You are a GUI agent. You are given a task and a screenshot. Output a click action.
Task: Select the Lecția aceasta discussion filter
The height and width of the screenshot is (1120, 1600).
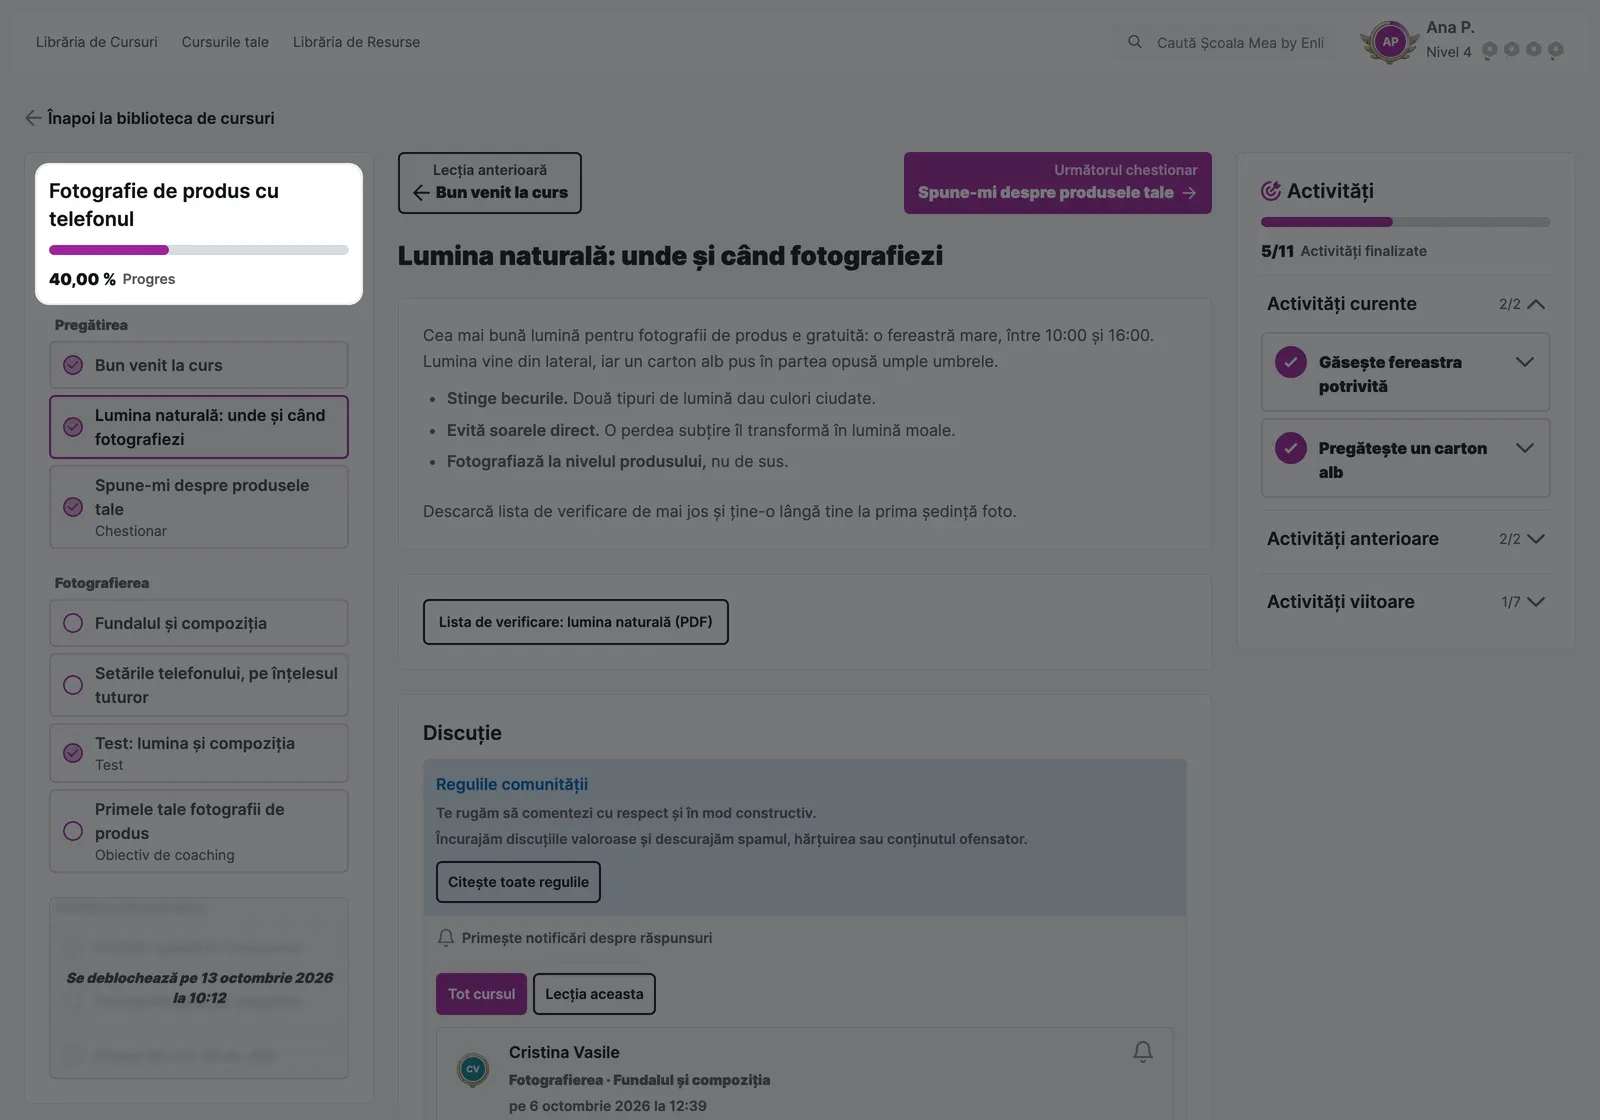594,994
